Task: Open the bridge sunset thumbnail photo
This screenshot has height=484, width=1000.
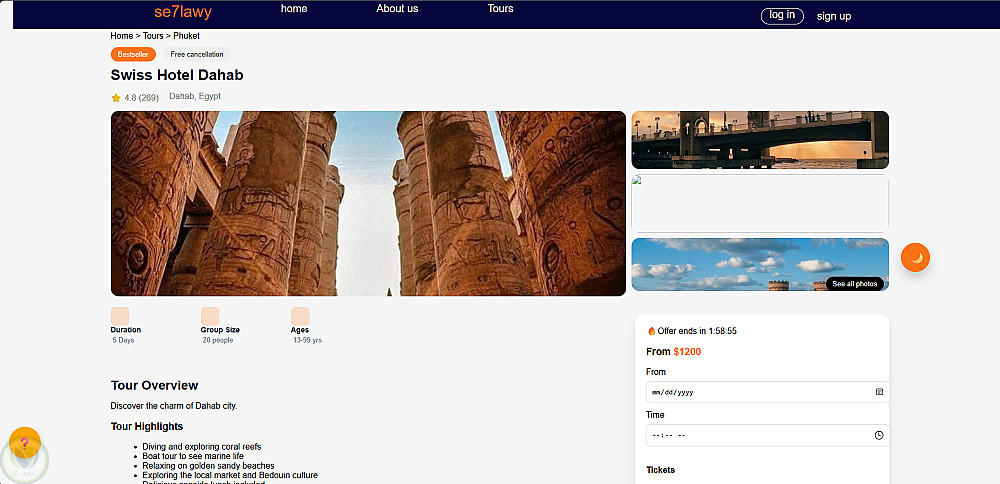Action: tap(760, 140)
